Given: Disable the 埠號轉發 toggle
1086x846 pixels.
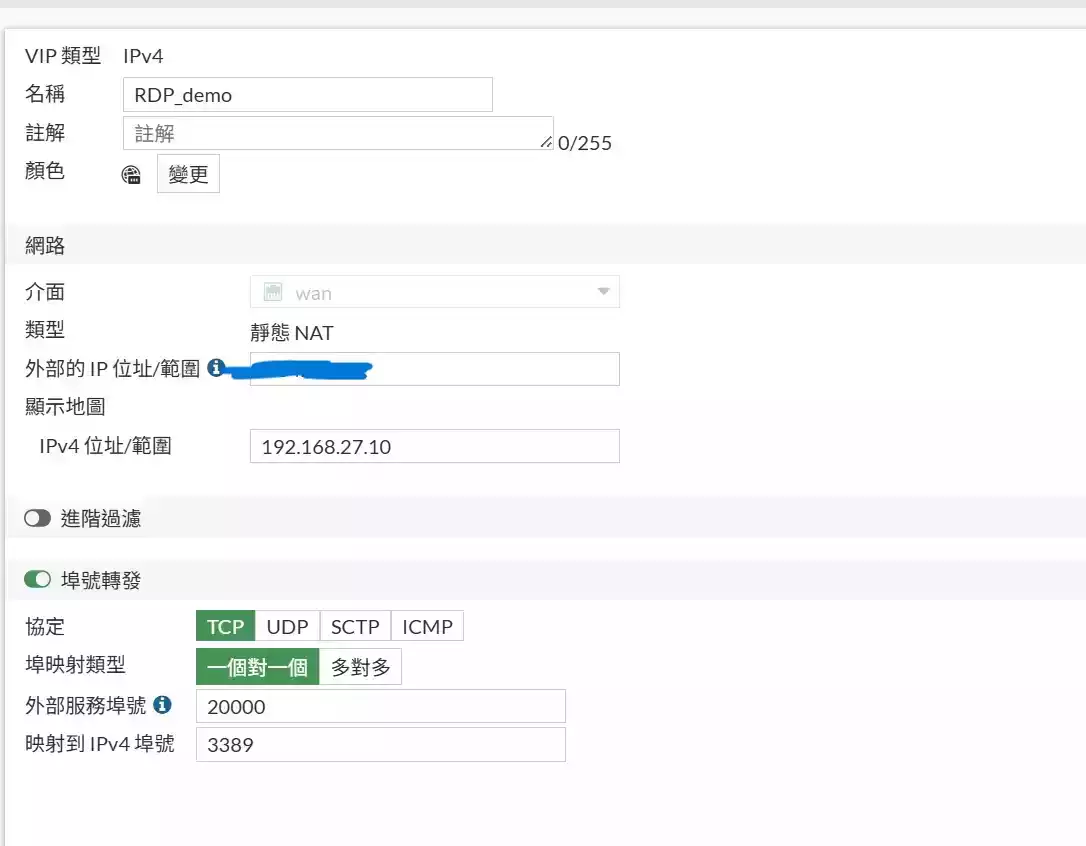Looking at the screenshot, I should 38,580.
